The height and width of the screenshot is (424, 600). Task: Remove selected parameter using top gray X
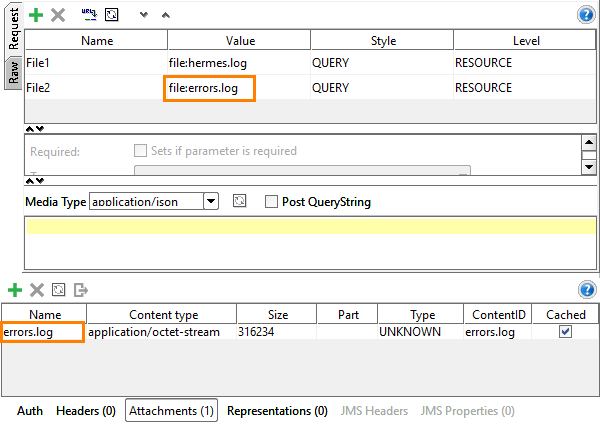58,15
